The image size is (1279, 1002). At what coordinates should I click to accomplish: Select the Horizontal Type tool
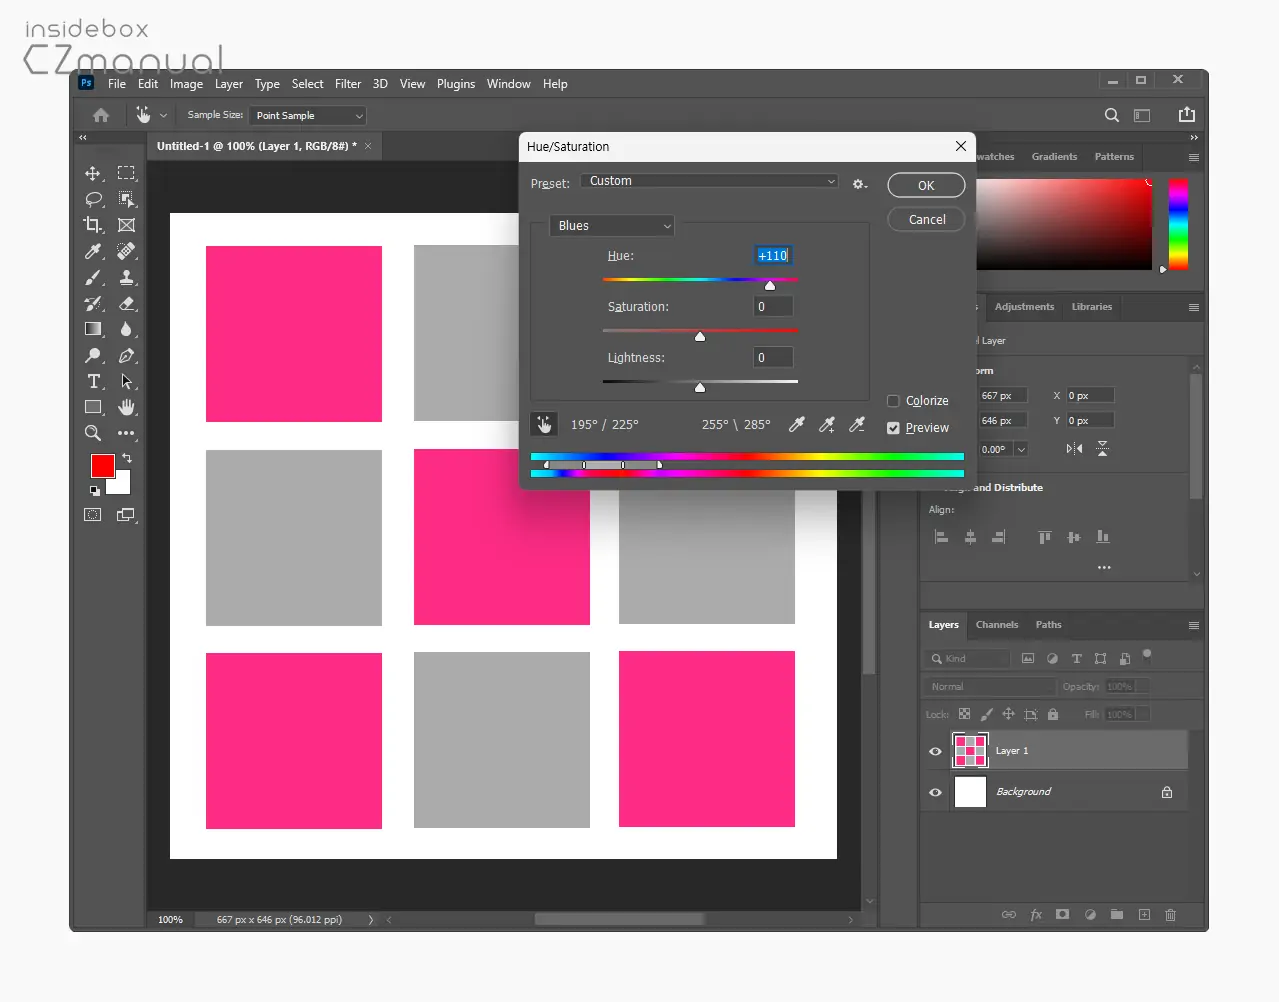93,381
